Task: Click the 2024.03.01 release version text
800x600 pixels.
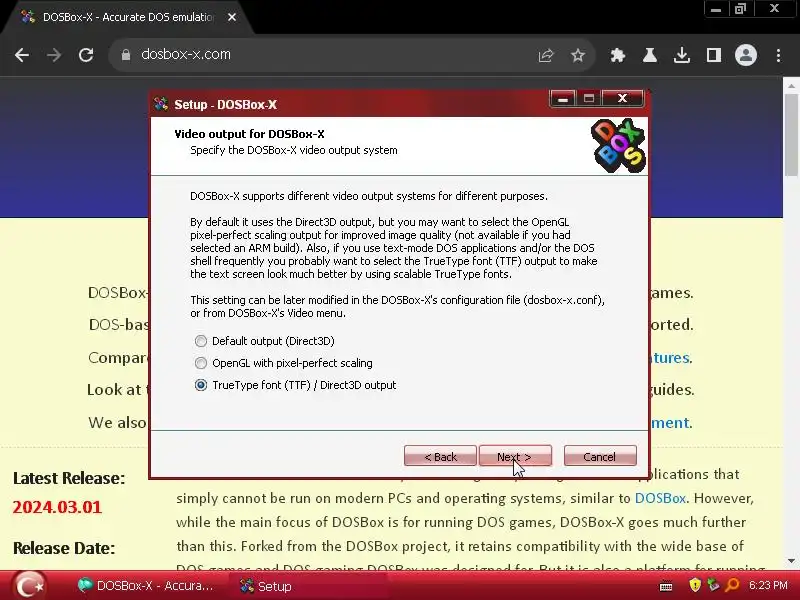Action: (x=57, y=507)
